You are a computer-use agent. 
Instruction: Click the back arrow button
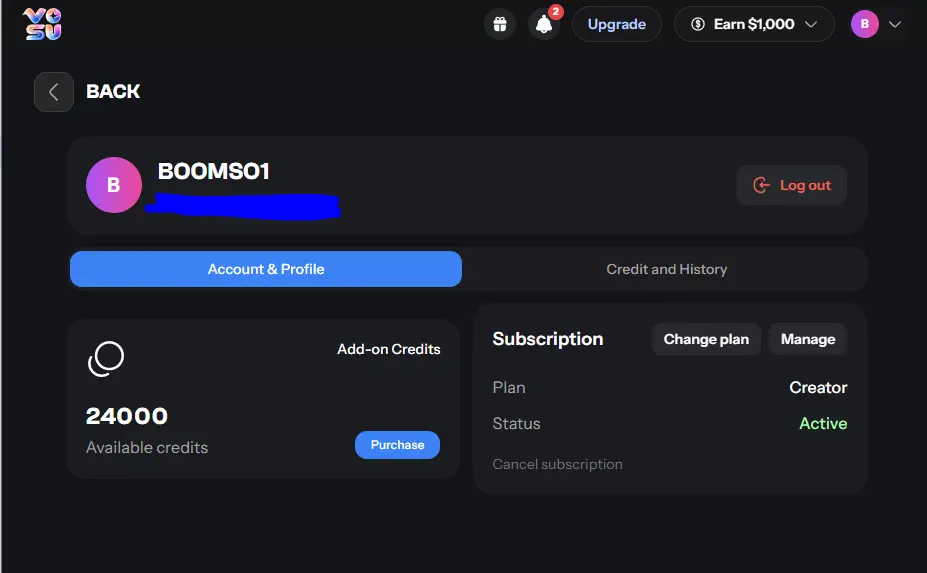[54, 92]
